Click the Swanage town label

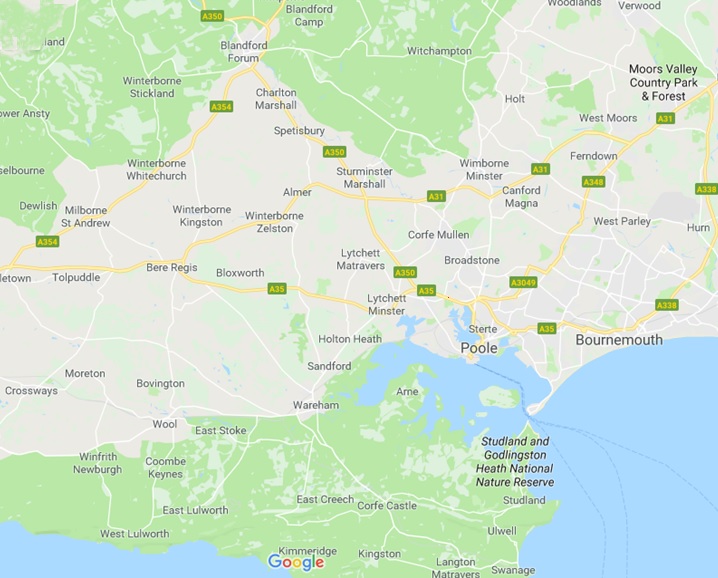(513, 570)
